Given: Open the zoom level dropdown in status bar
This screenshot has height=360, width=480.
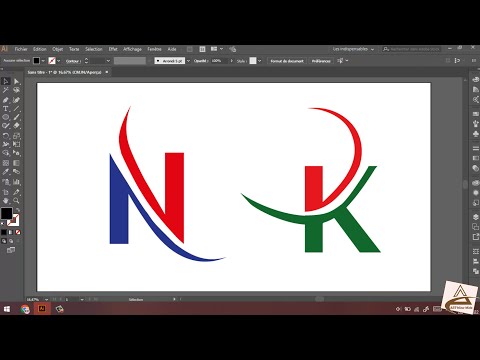Looking at the screenshot, I should (46, 299).
